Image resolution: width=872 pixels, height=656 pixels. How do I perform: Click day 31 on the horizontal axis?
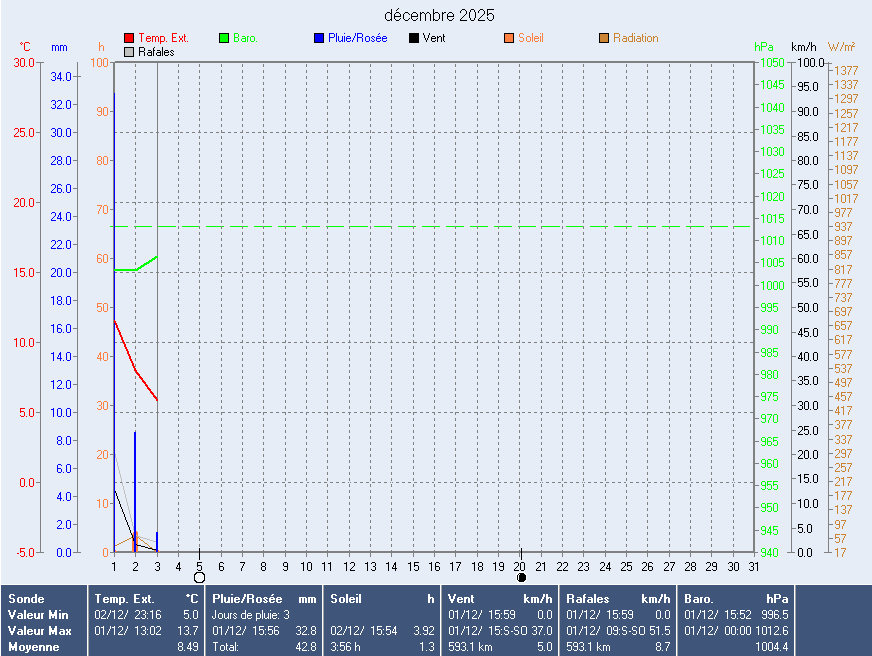[754, 566]
